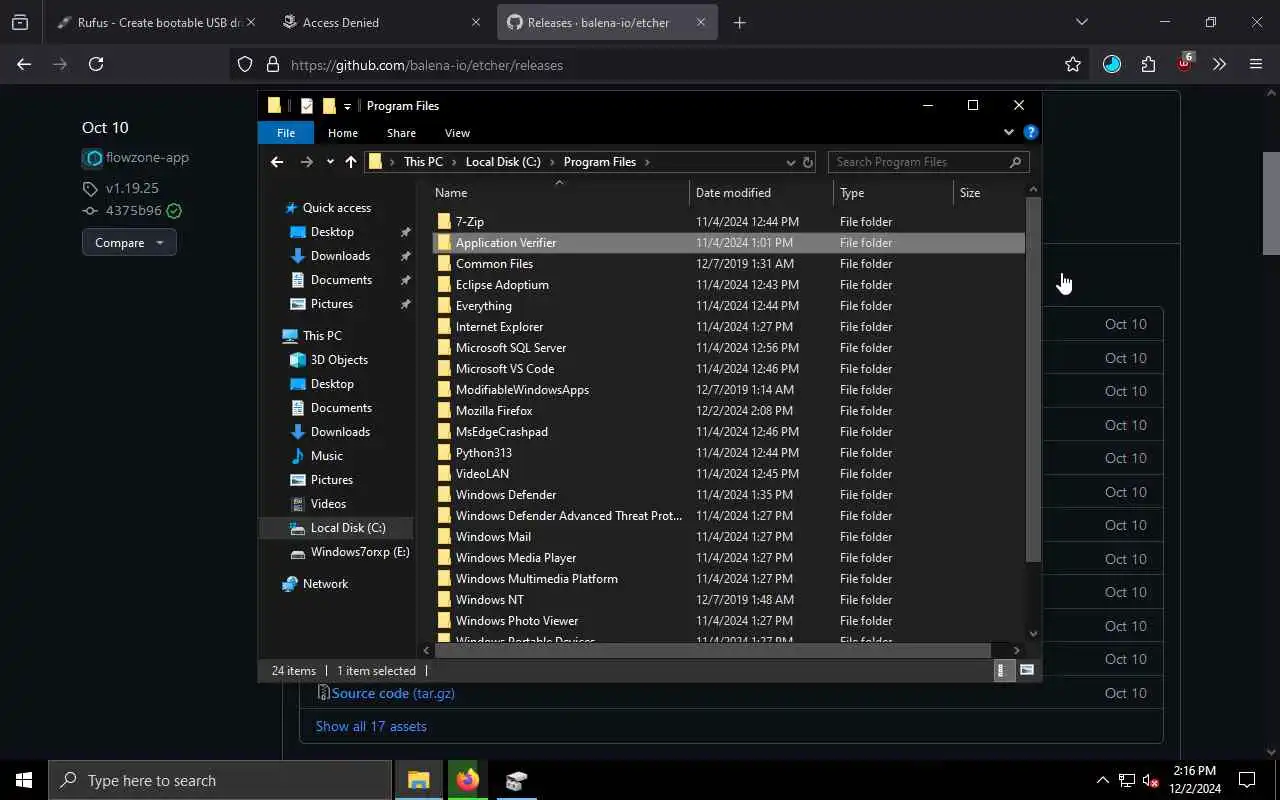
Task: Select the Mozilla Firefox folder
Action: click(x=730, y=411)
